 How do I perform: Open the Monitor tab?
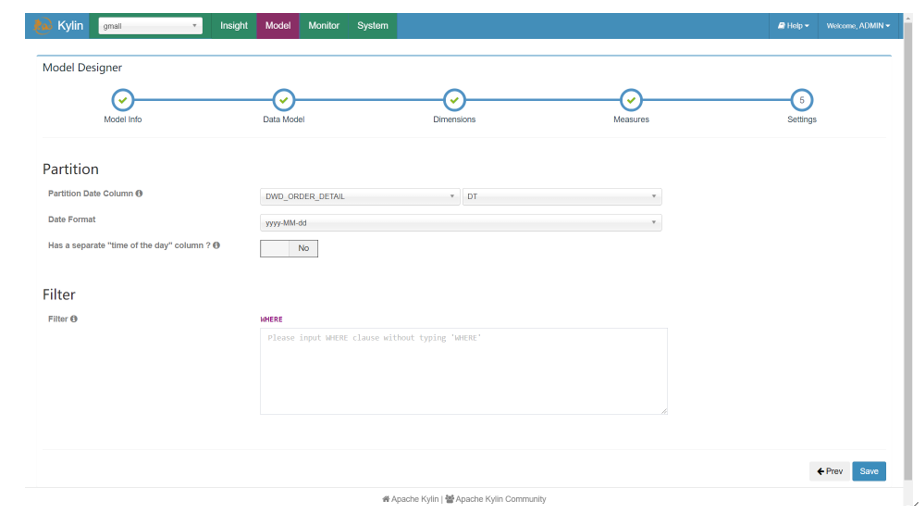click(x=324, y=26)
